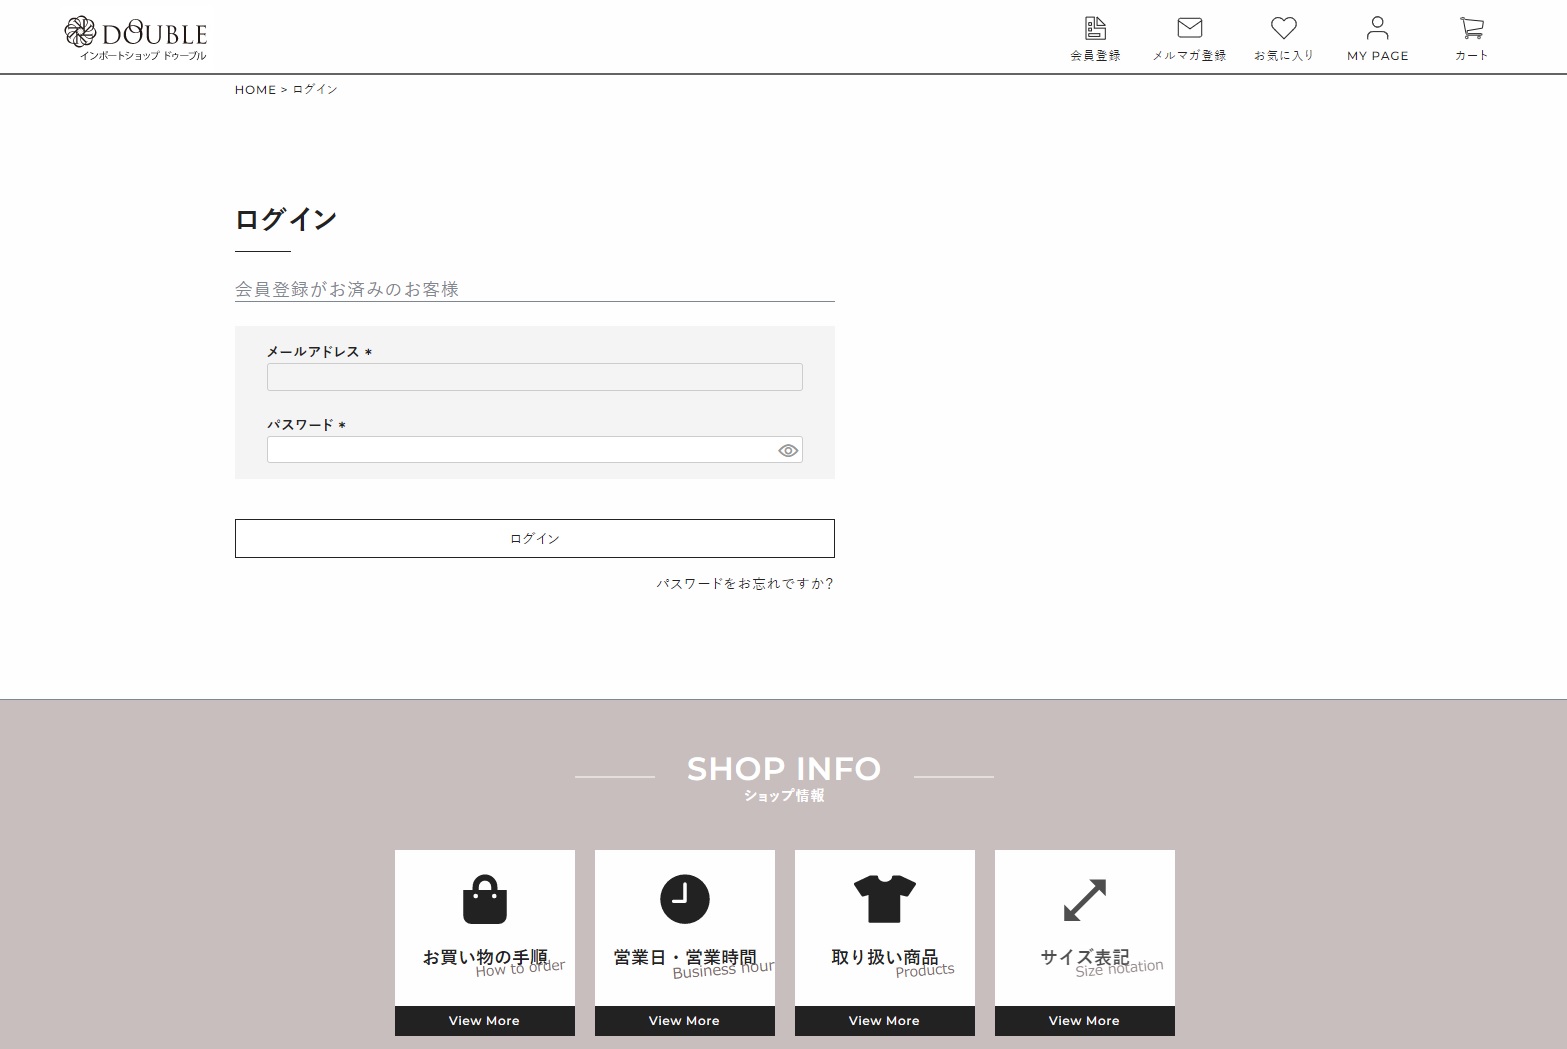Click the T-shirt products icon
The image size is (1567, 1049).
(x=885, y=899)
